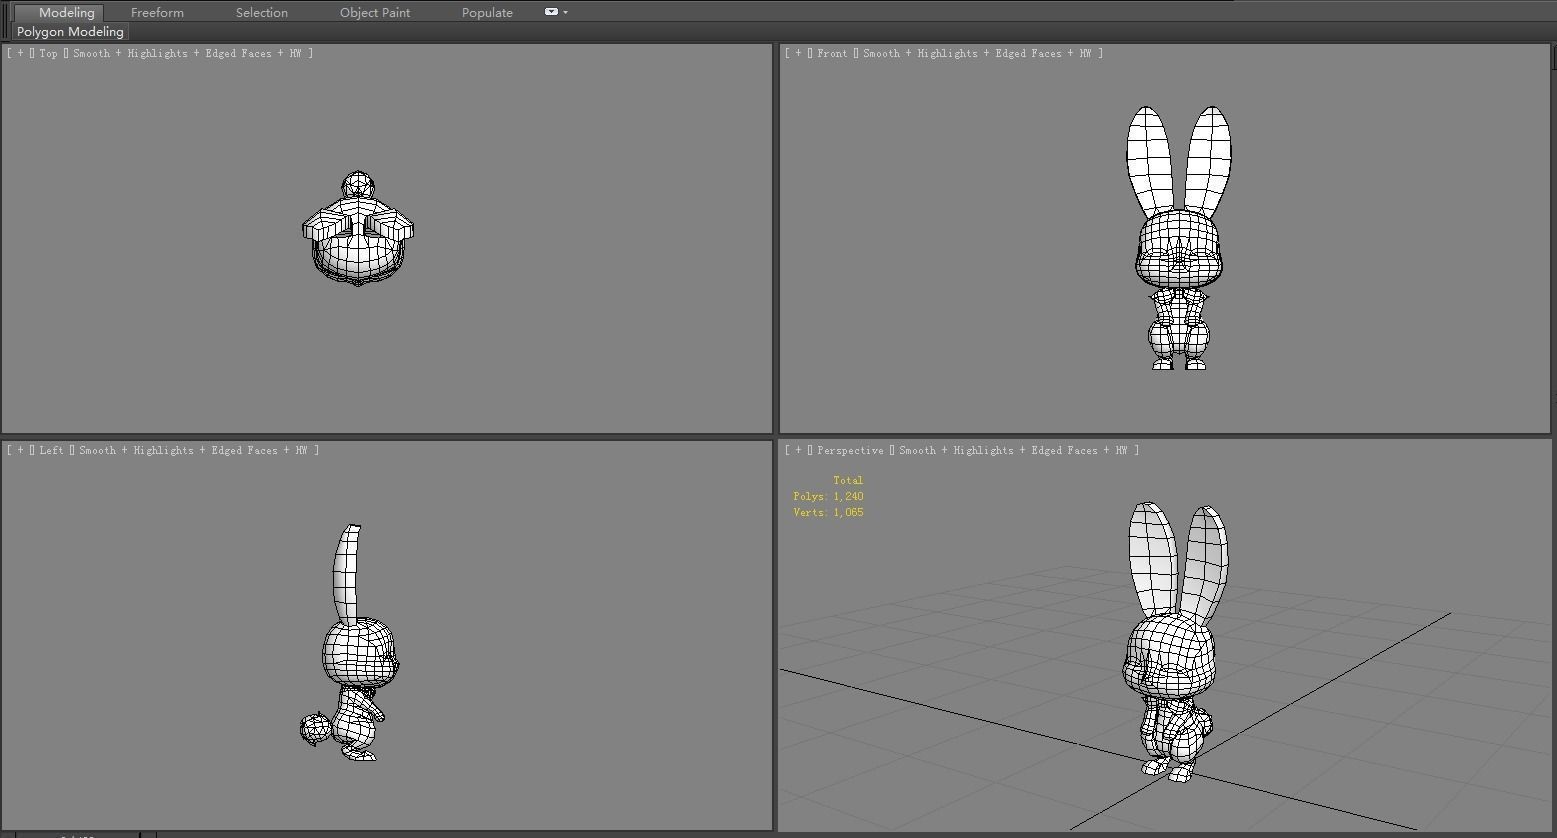
Task: Open the ribbon display options dropdown
Action: 556,12
